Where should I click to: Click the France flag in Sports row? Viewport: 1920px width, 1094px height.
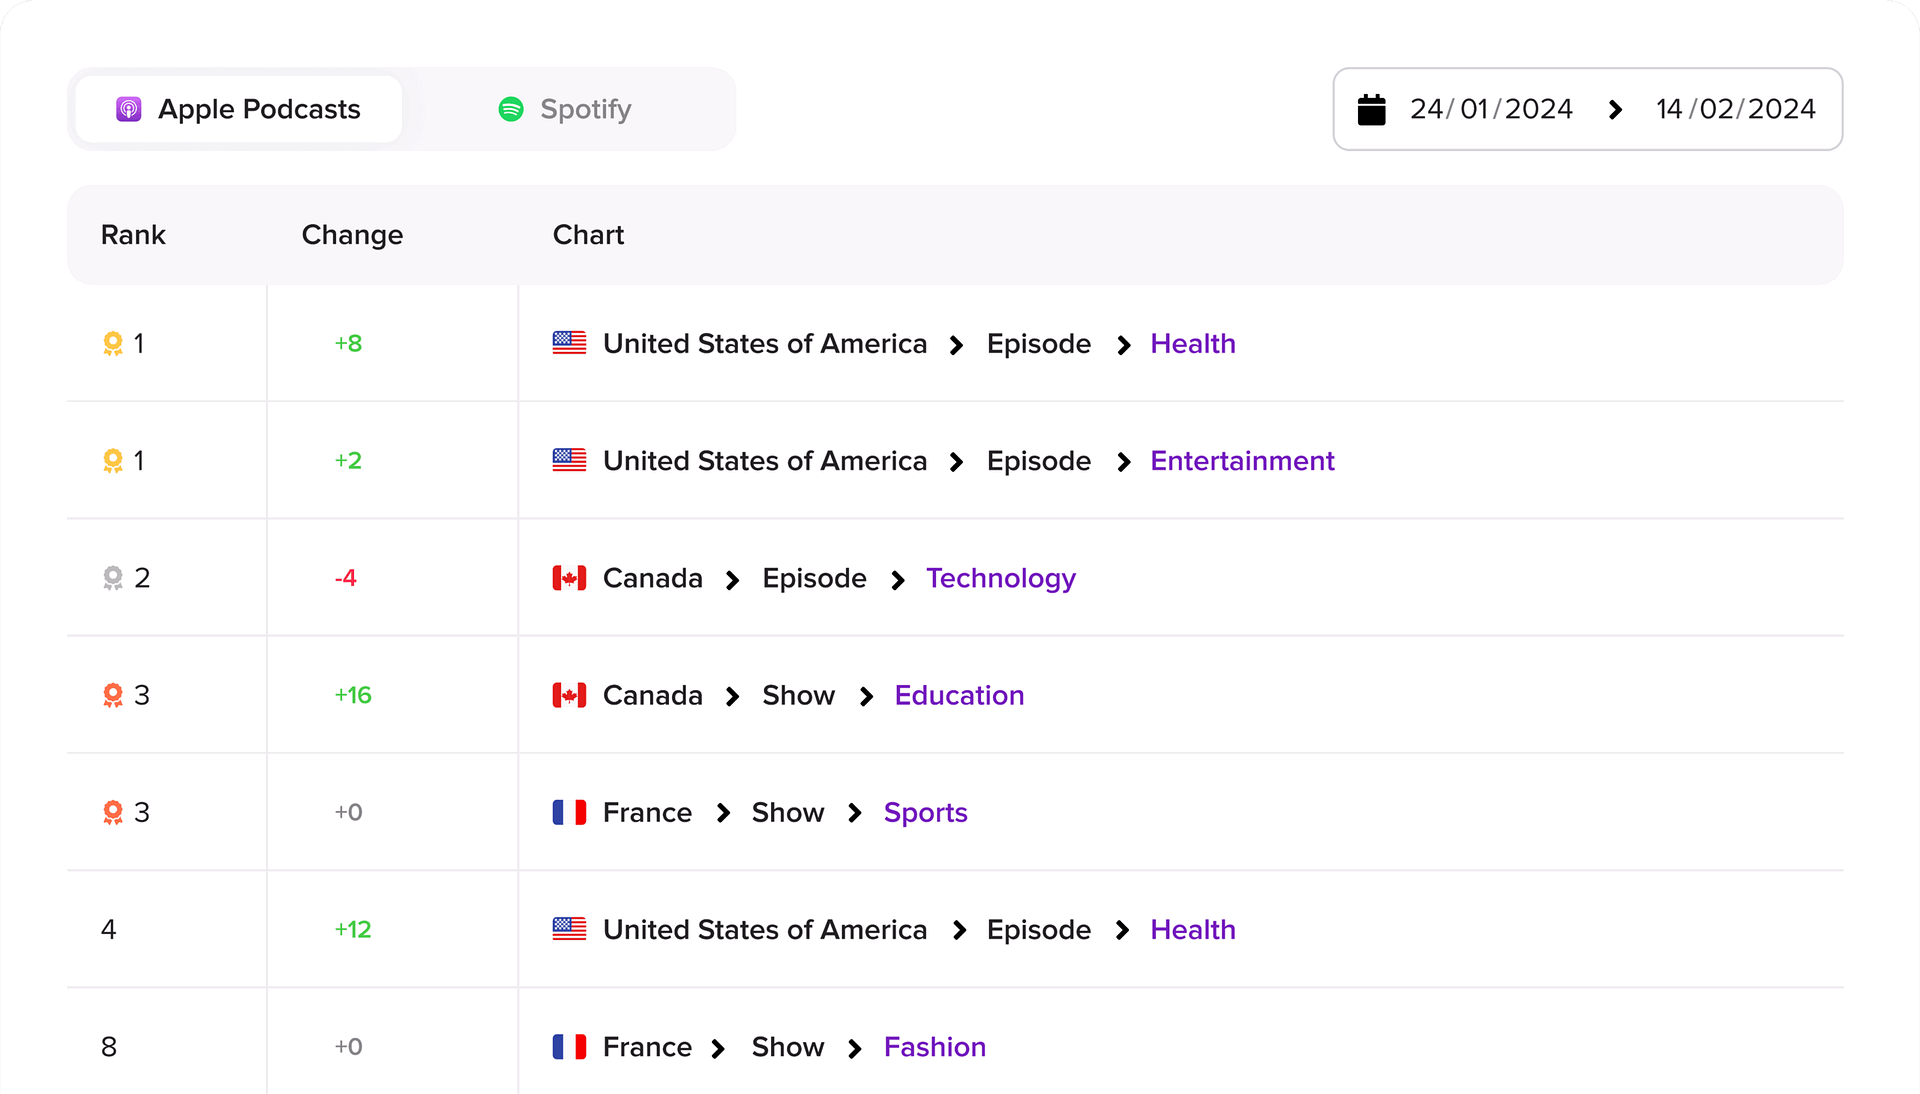tap(569, 812)
